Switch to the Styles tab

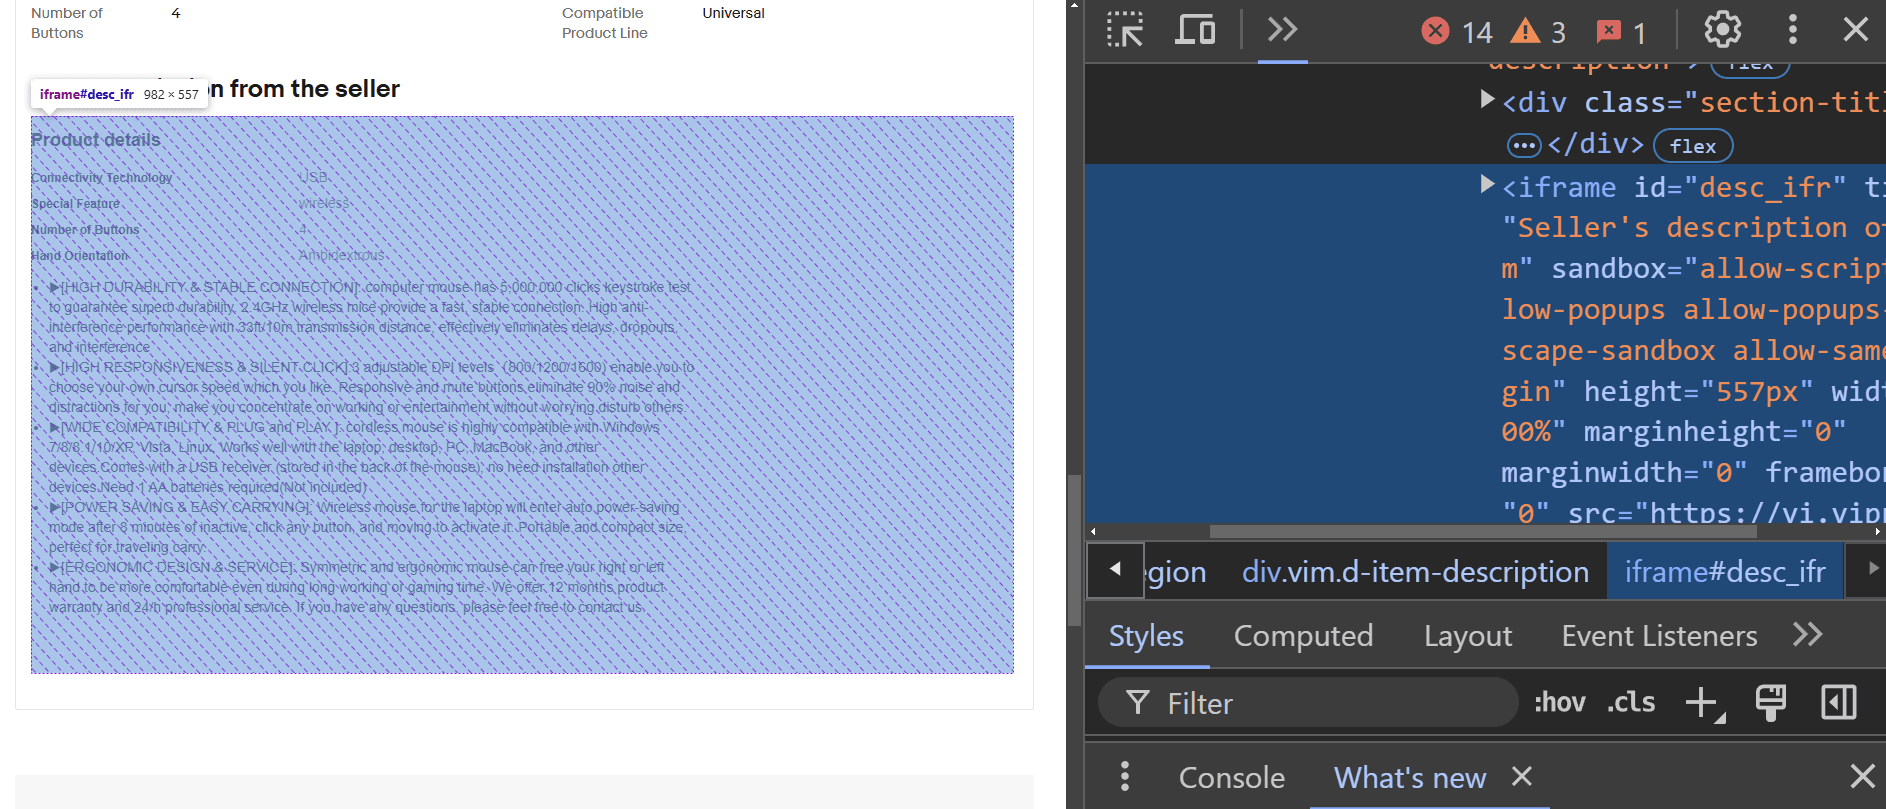click(x=1146, y=636)
